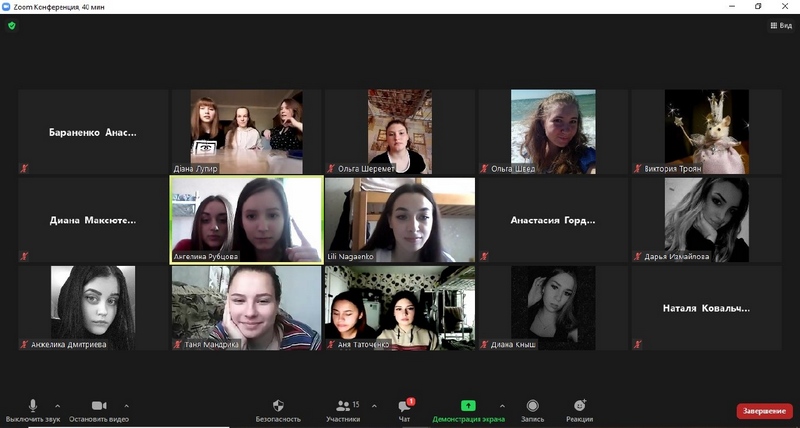Click muted mic icon on Наталя Ковальч tile

(x=638, y=344)
